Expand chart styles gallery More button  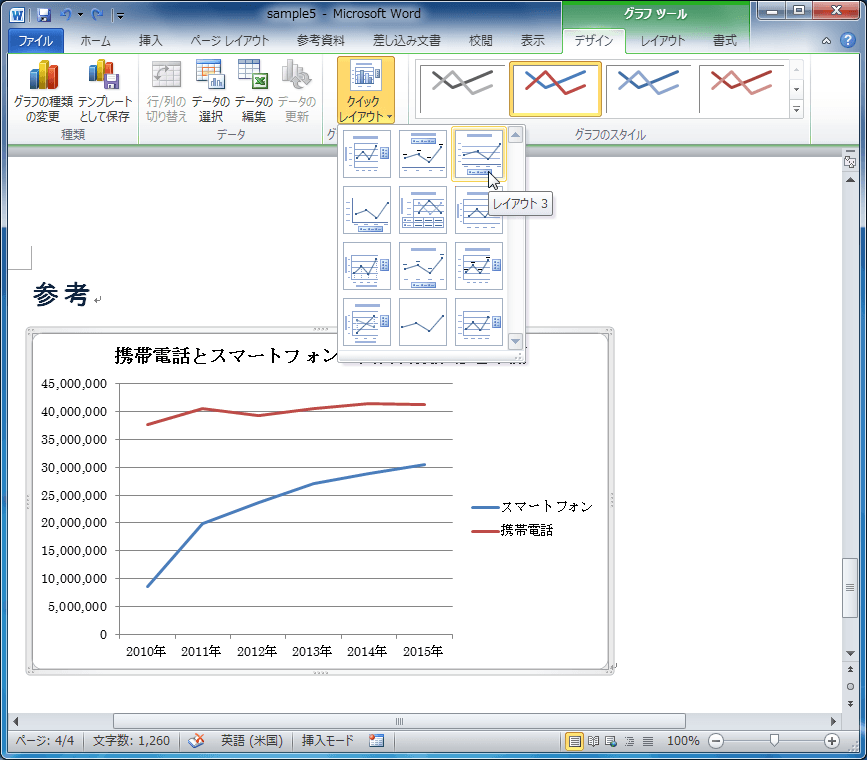pyautogui.click(x=796, y=109)
